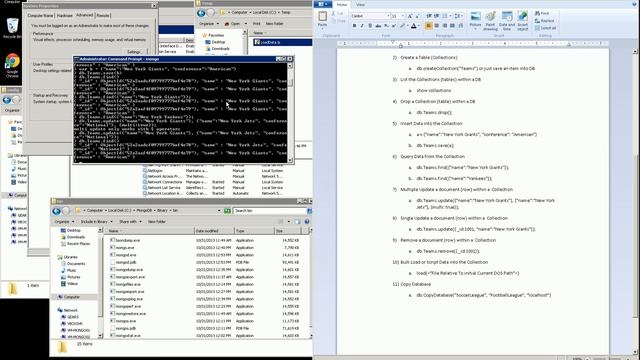The height and width of the screenshot is (360, 640).
Task: Decrease indent in WordPad paragraph group
Action: click(x=429, y=16)
